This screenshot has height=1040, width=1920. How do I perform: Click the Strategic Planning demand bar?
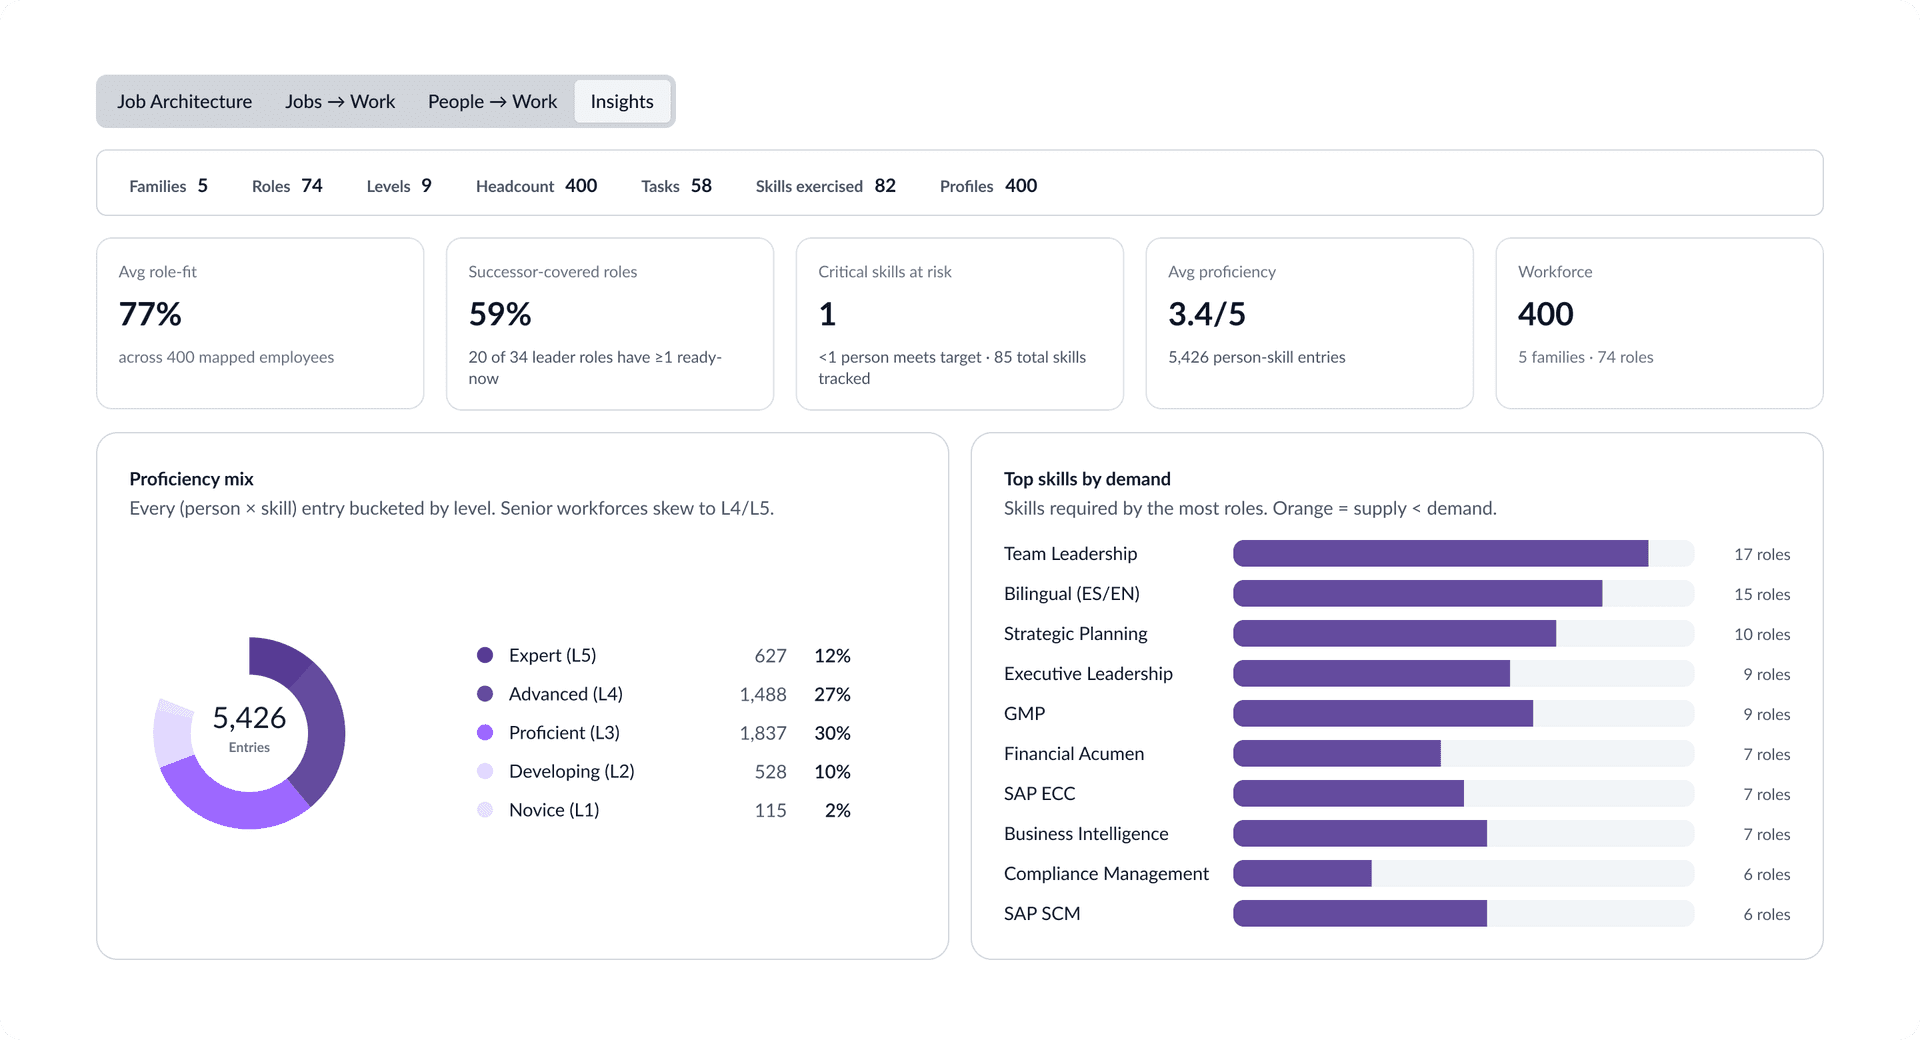coord(1463,633)
